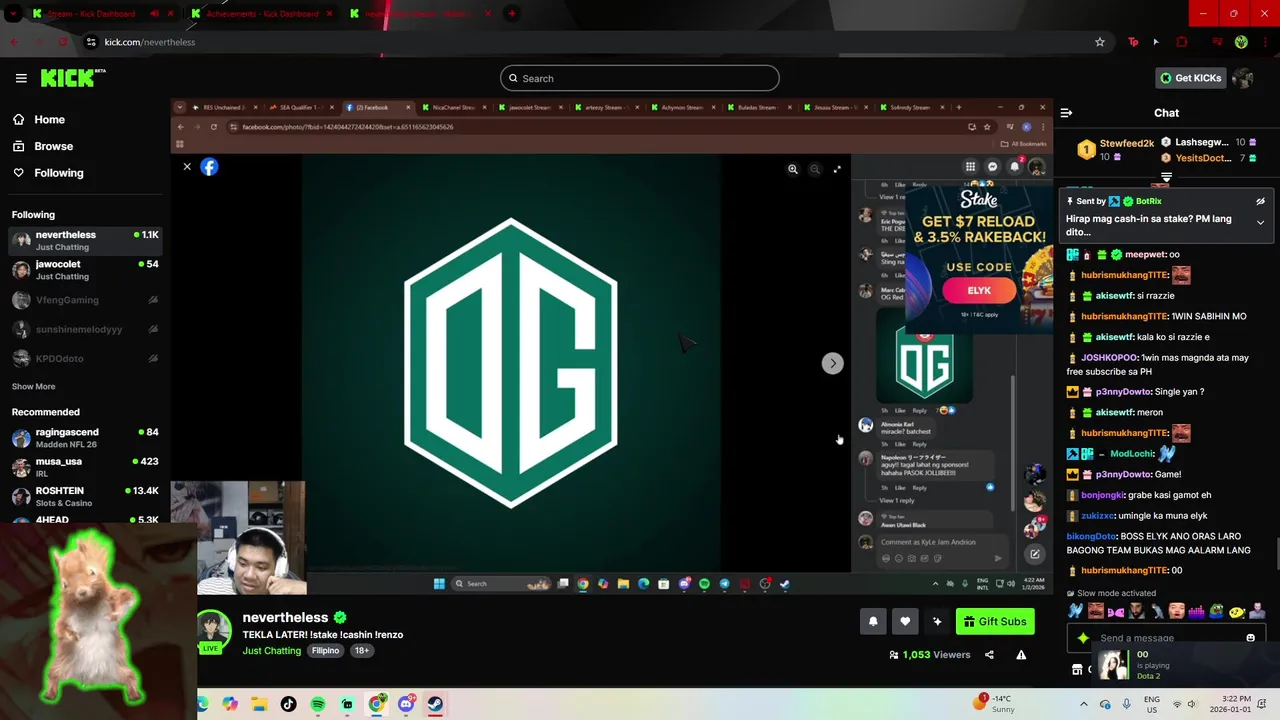Reload the page
Screen dimensions: 1280x720
(x=63, y=42)
